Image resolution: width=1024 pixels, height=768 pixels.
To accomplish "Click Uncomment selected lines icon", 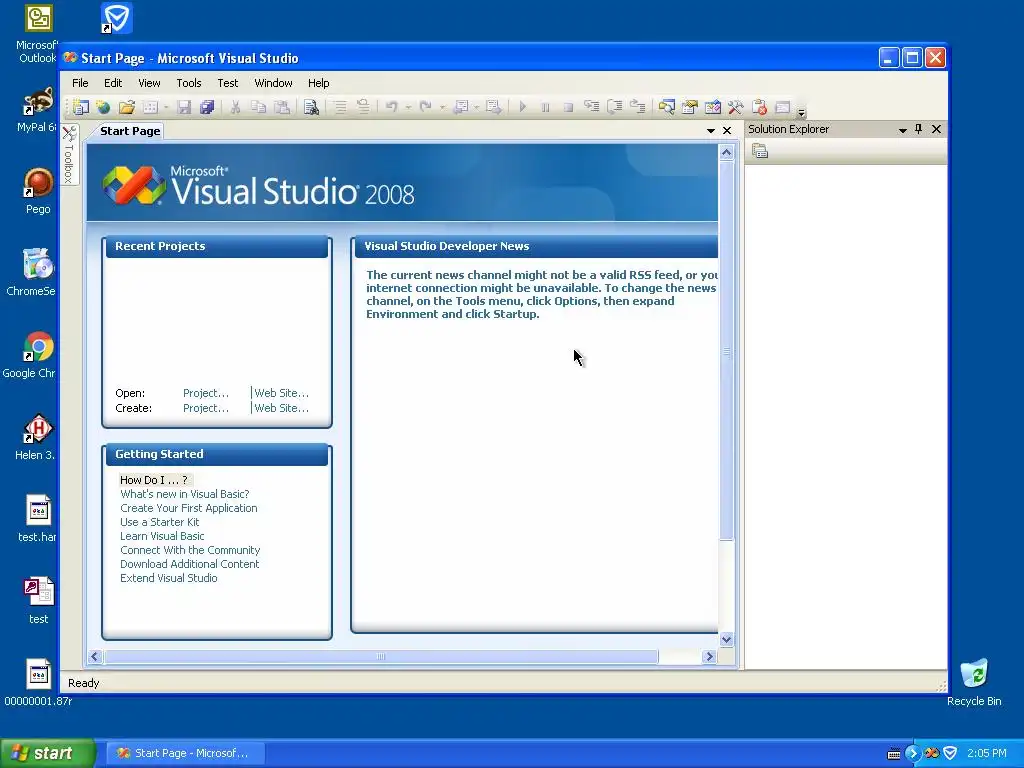I will click(363, 107).
